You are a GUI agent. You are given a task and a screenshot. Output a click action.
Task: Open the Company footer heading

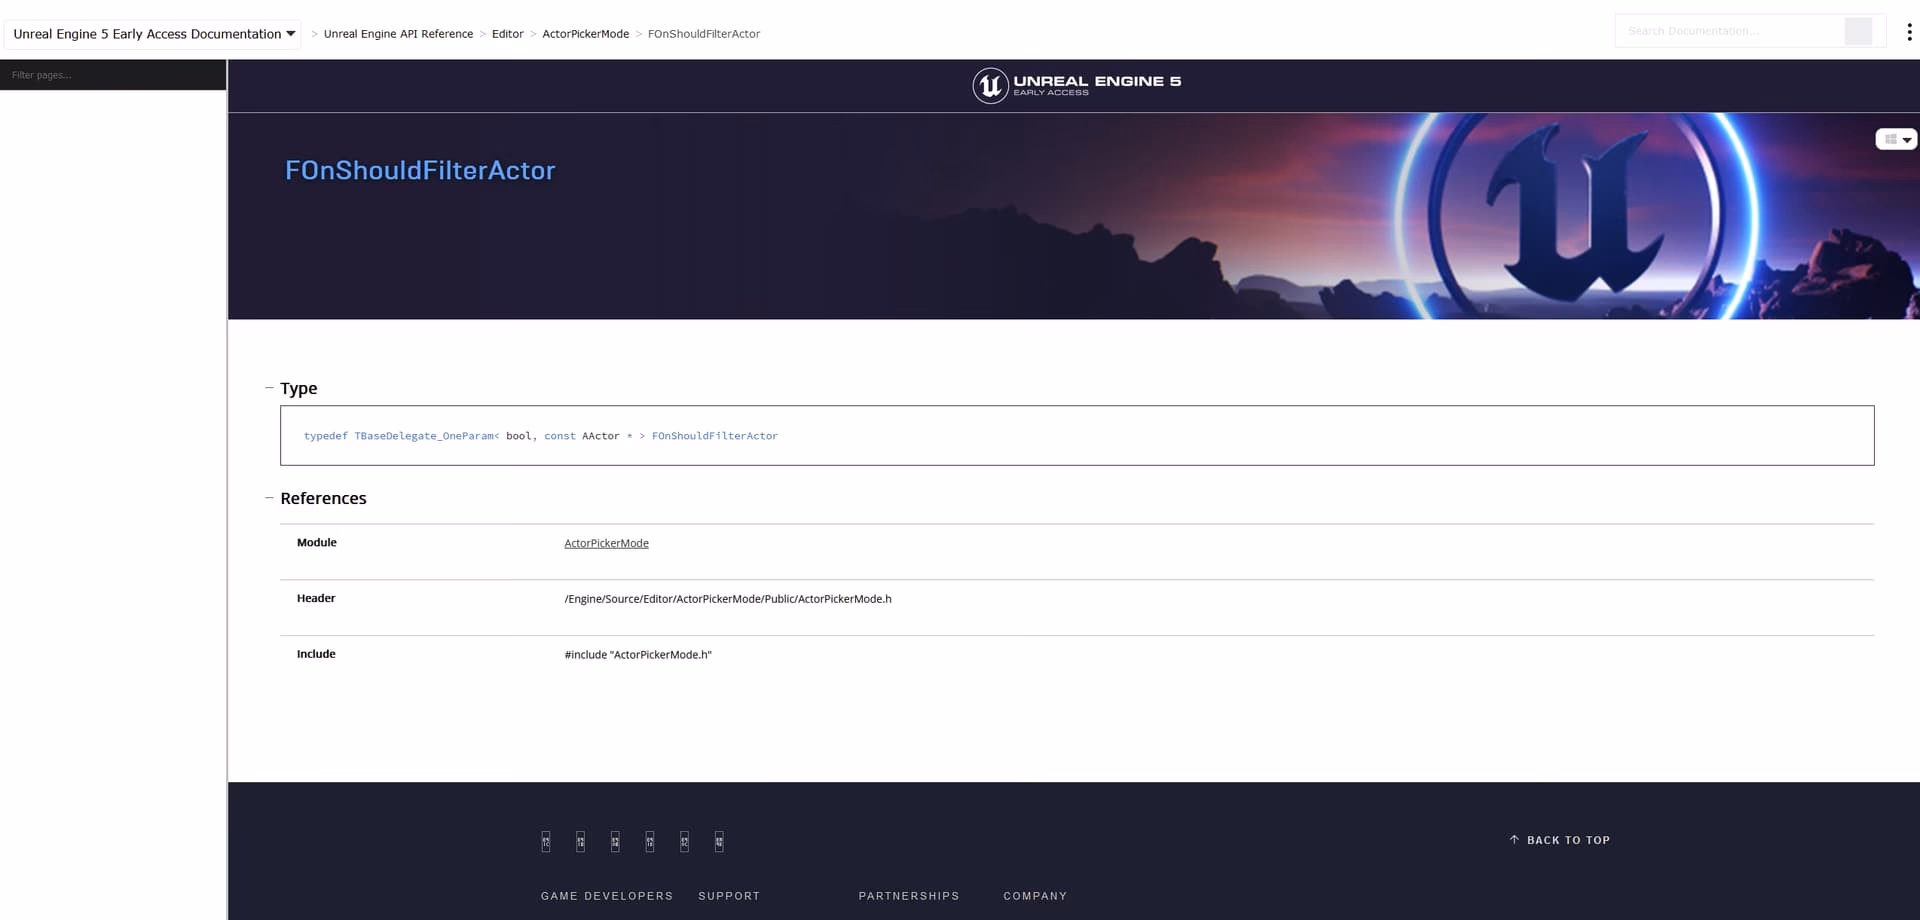pos(1035,896)
